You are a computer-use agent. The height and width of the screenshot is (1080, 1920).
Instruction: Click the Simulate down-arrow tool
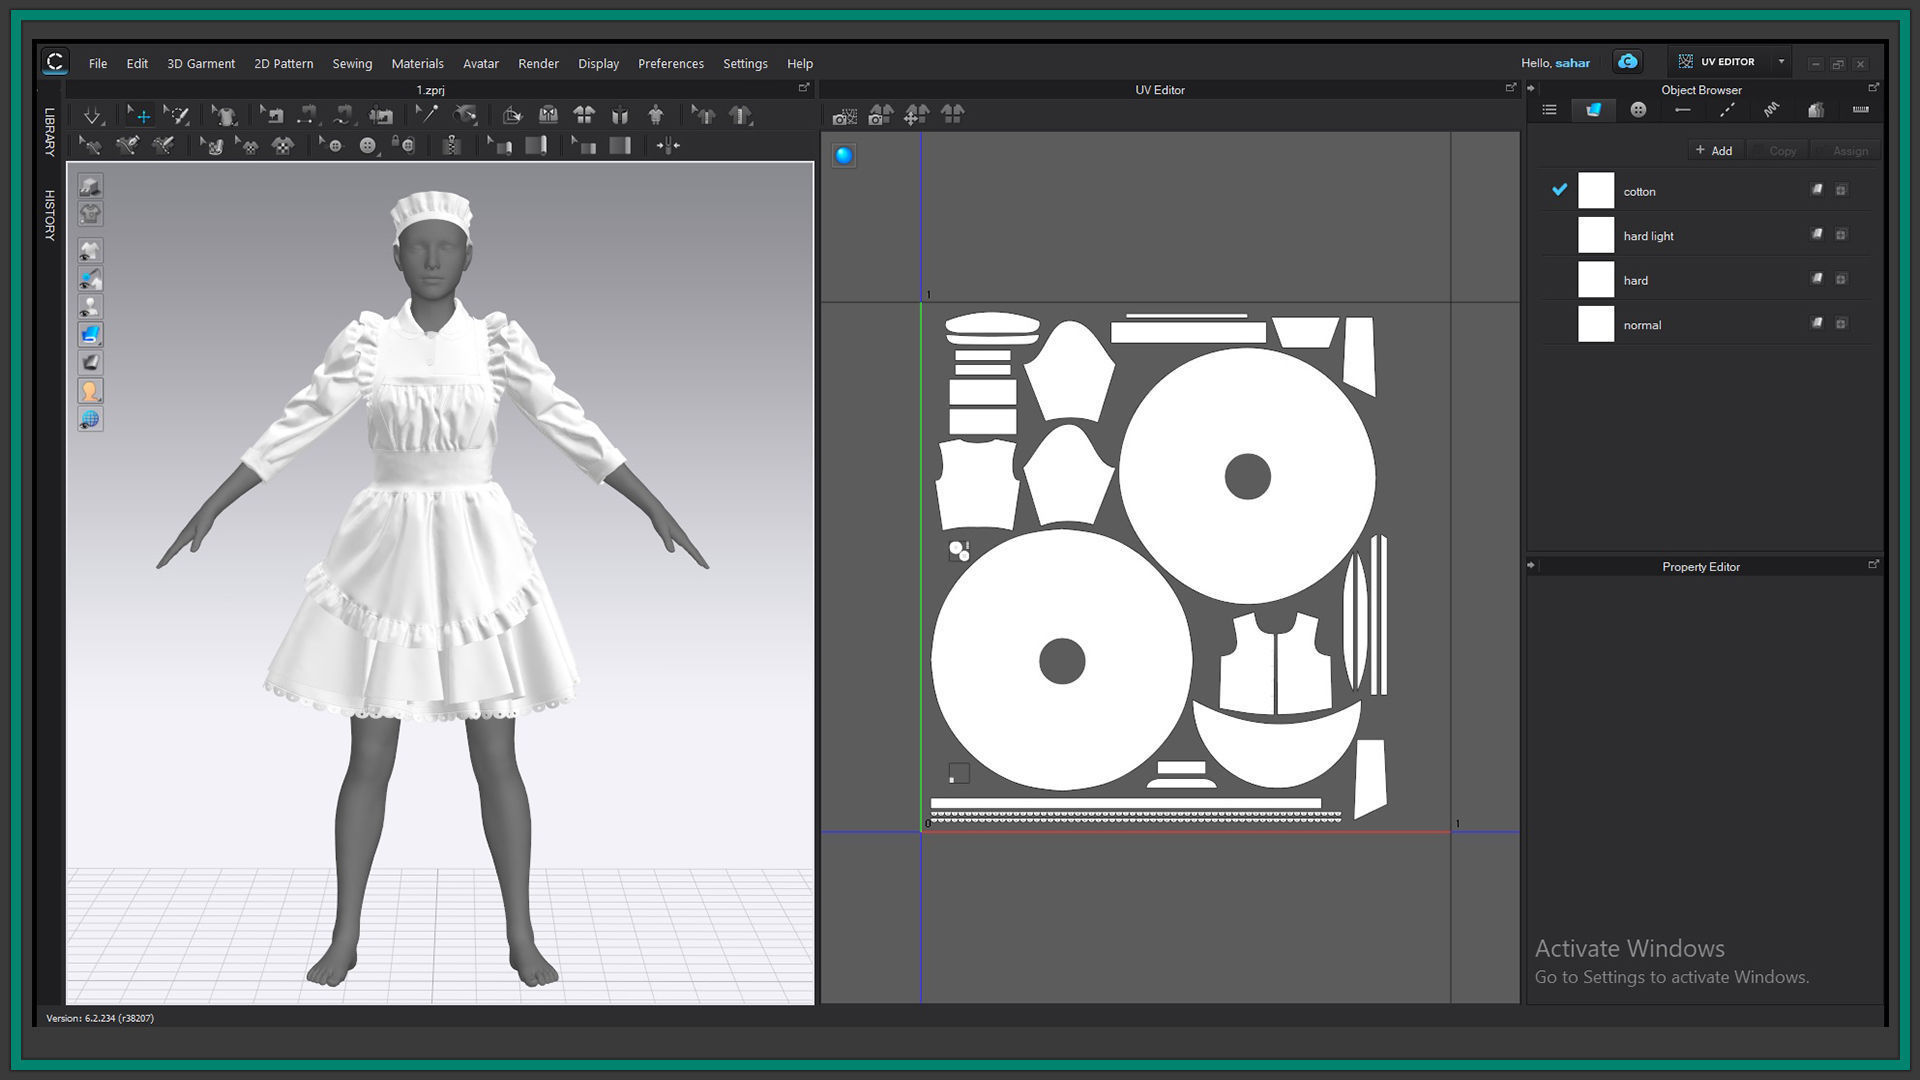pyautogui.click(x=92, y=116)
